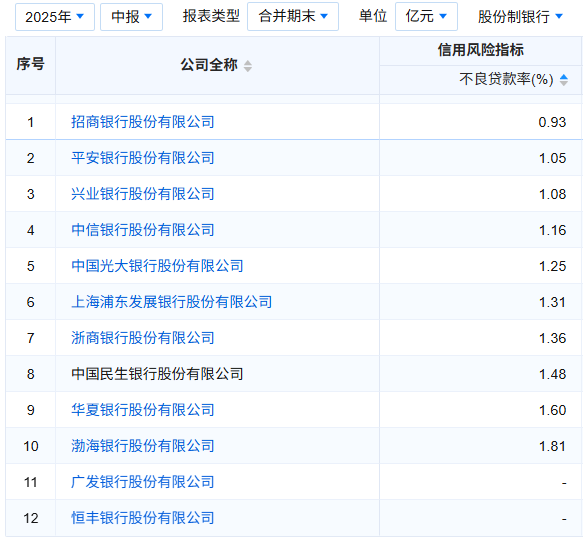Click the 1.48 value for 民生银行
The width and height of the screenshot is (583, 540).
(x=553, y=374)
